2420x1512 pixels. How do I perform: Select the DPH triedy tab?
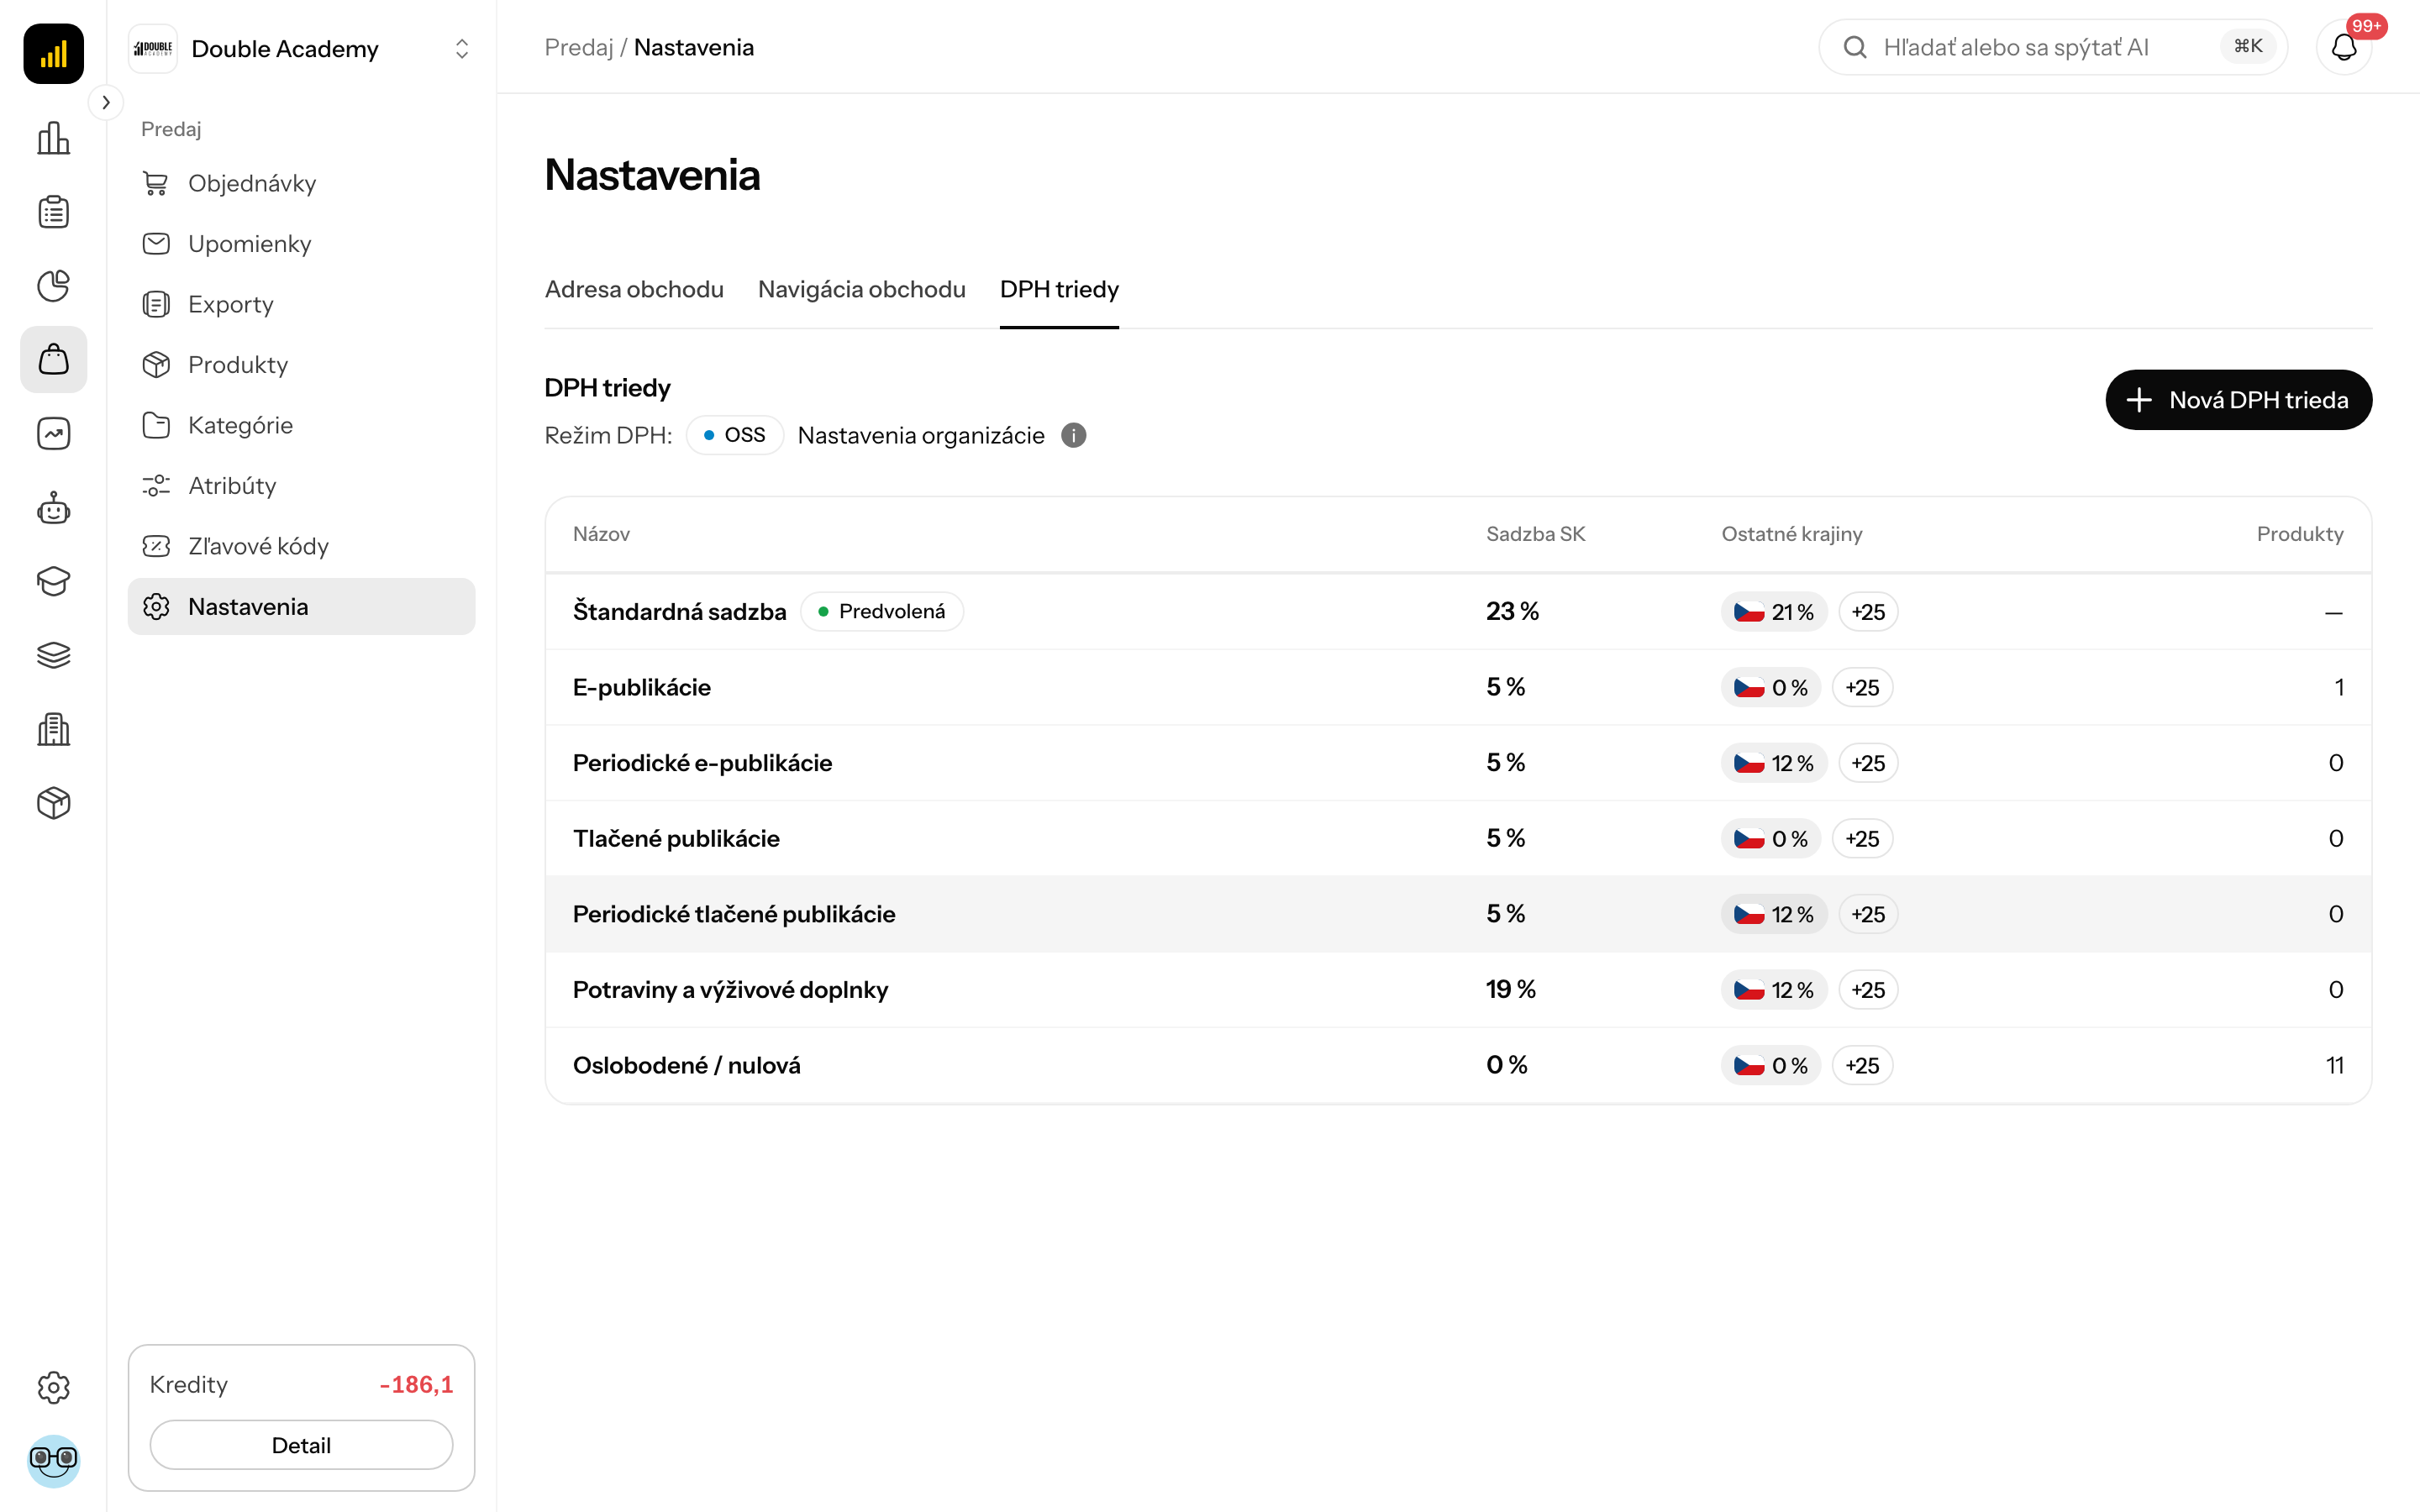coord(1059,290)
